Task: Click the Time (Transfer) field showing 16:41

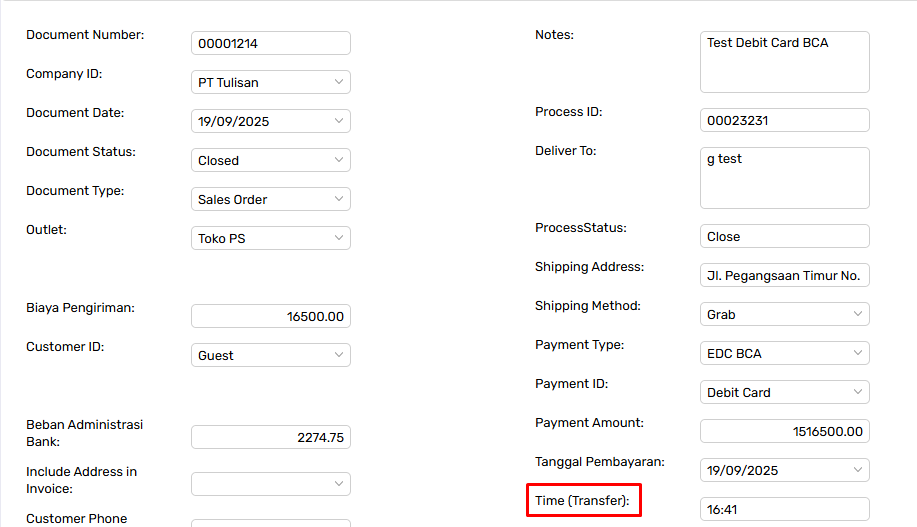Action: point(784,509)
